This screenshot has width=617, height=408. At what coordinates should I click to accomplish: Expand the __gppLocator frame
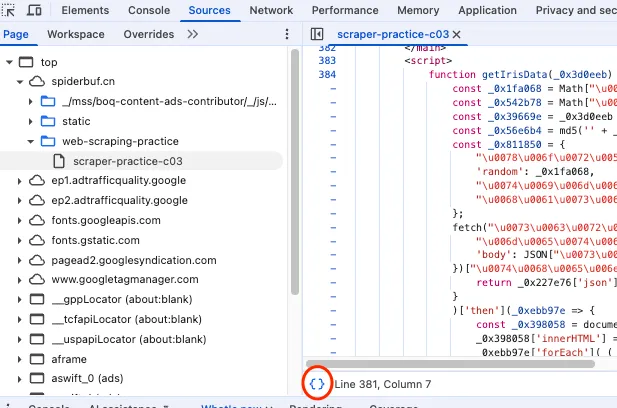pyautogui.click(x=19, y=300)
